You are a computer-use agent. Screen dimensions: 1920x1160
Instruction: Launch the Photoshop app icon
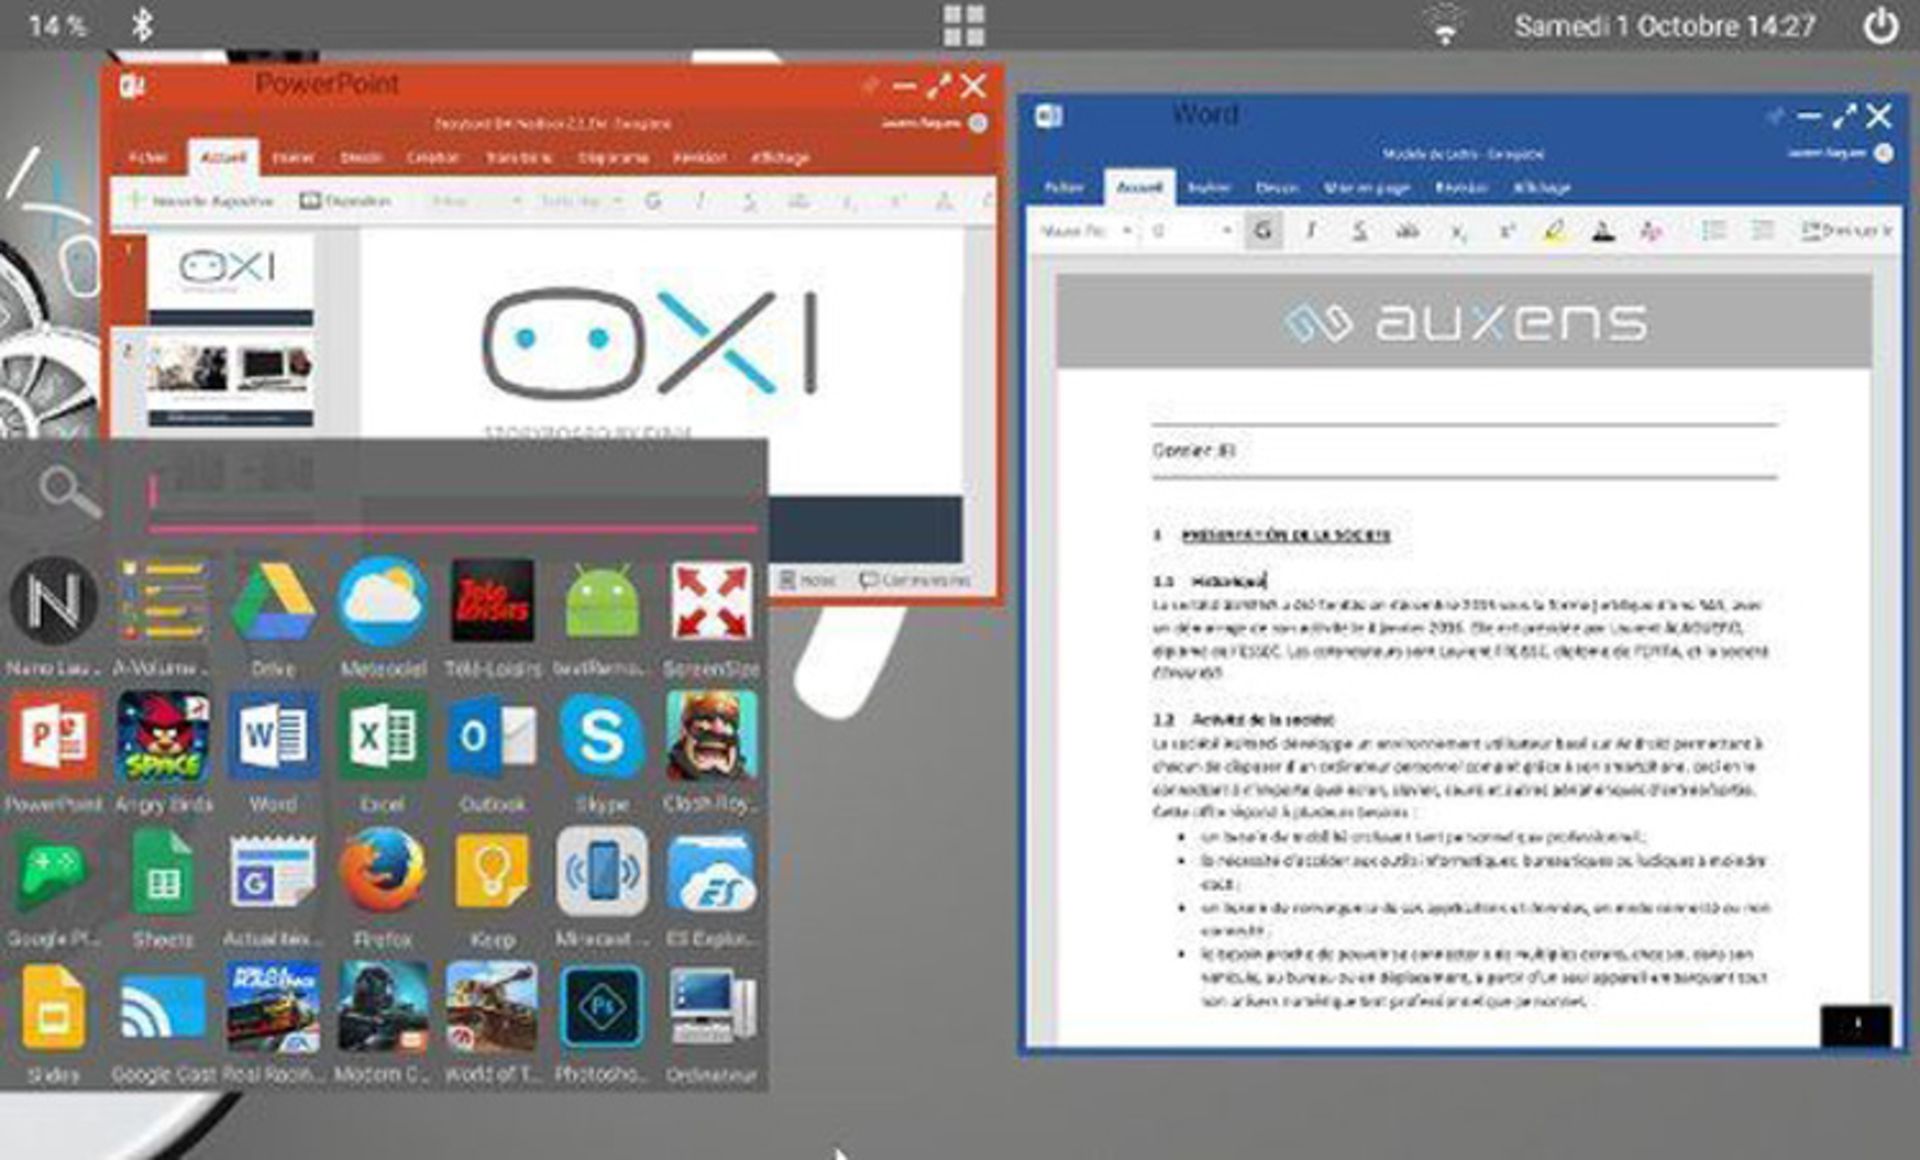(601, 1006)
